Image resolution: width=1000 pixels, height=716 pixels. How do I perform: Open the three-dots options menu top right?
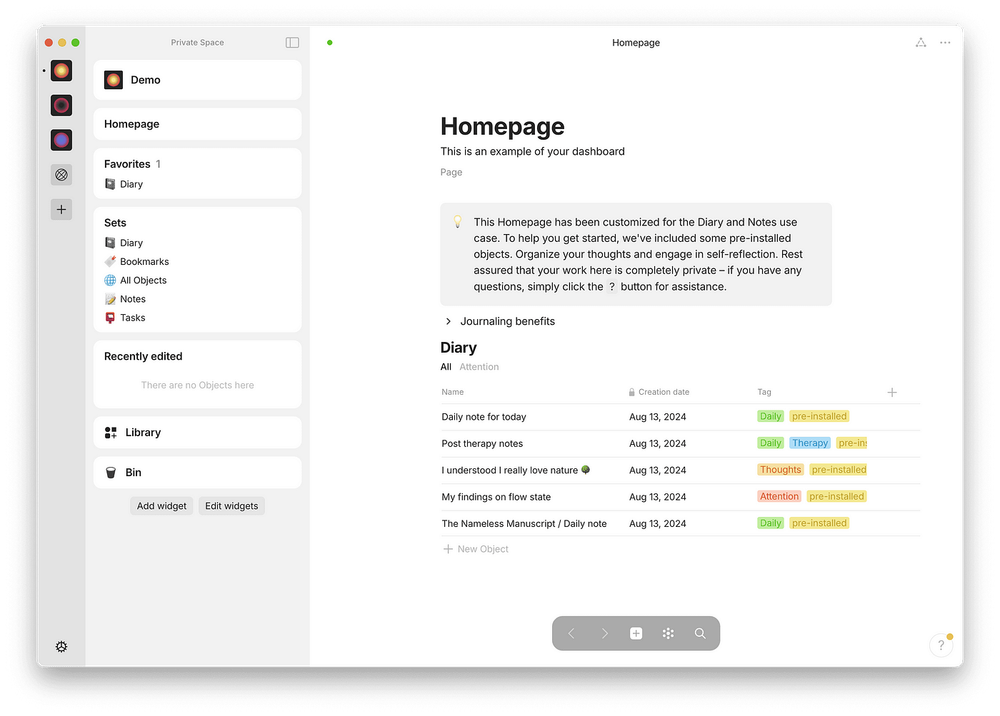point(945,42)
